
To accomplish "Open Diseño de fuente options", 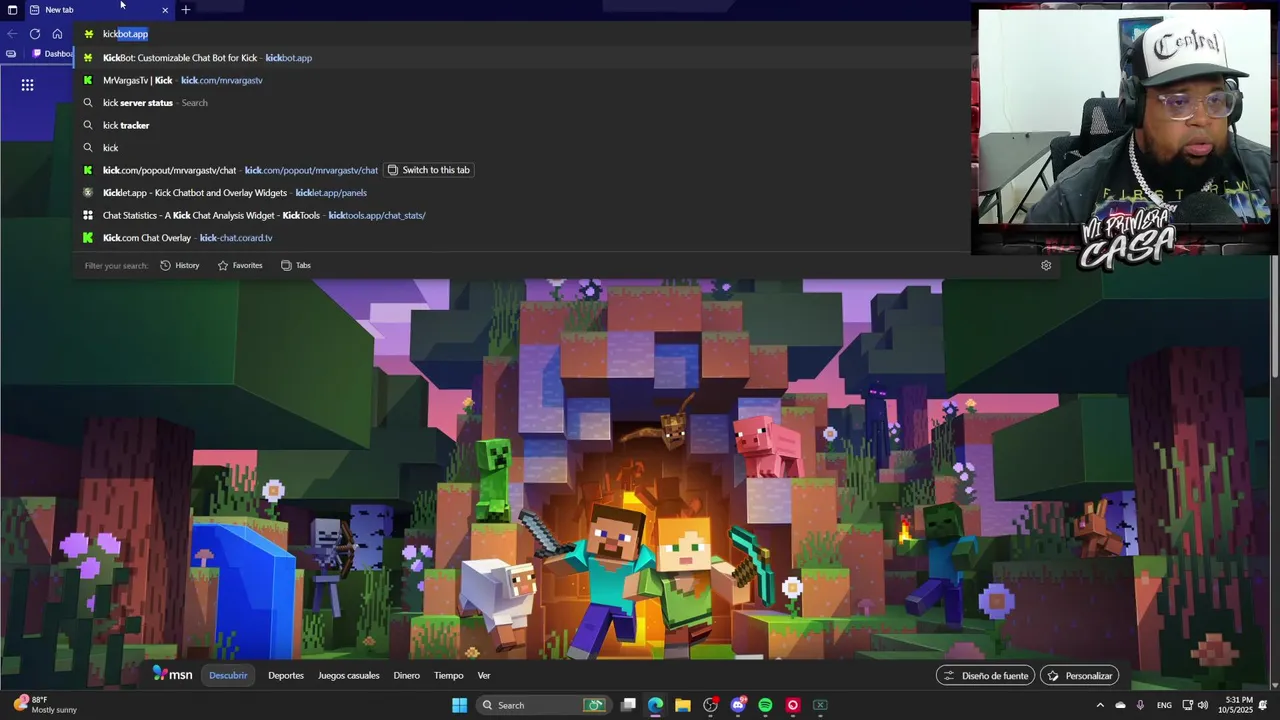I will pos(986,676).
